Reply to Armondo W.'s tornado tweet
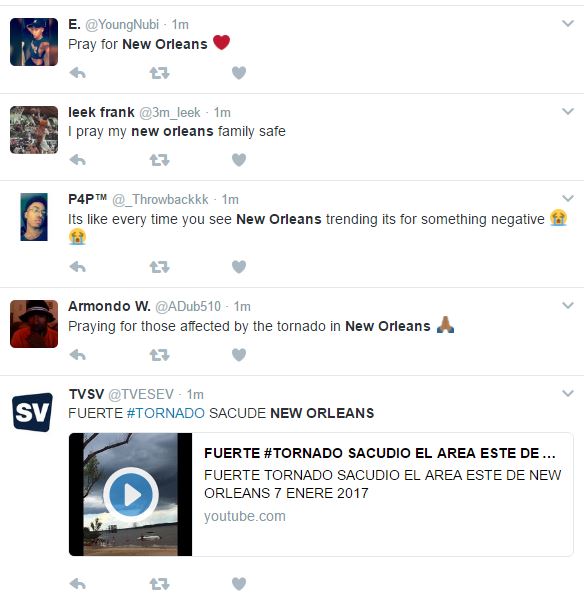The image size is (584, 600). [x=78, y=355]
